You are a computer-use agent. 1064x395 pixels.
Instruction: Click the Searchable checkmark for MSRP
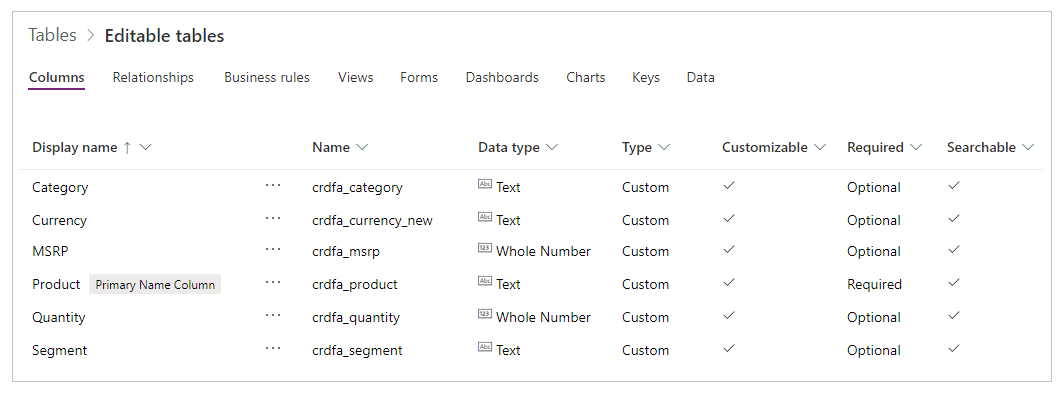click(x=954, y=250)
